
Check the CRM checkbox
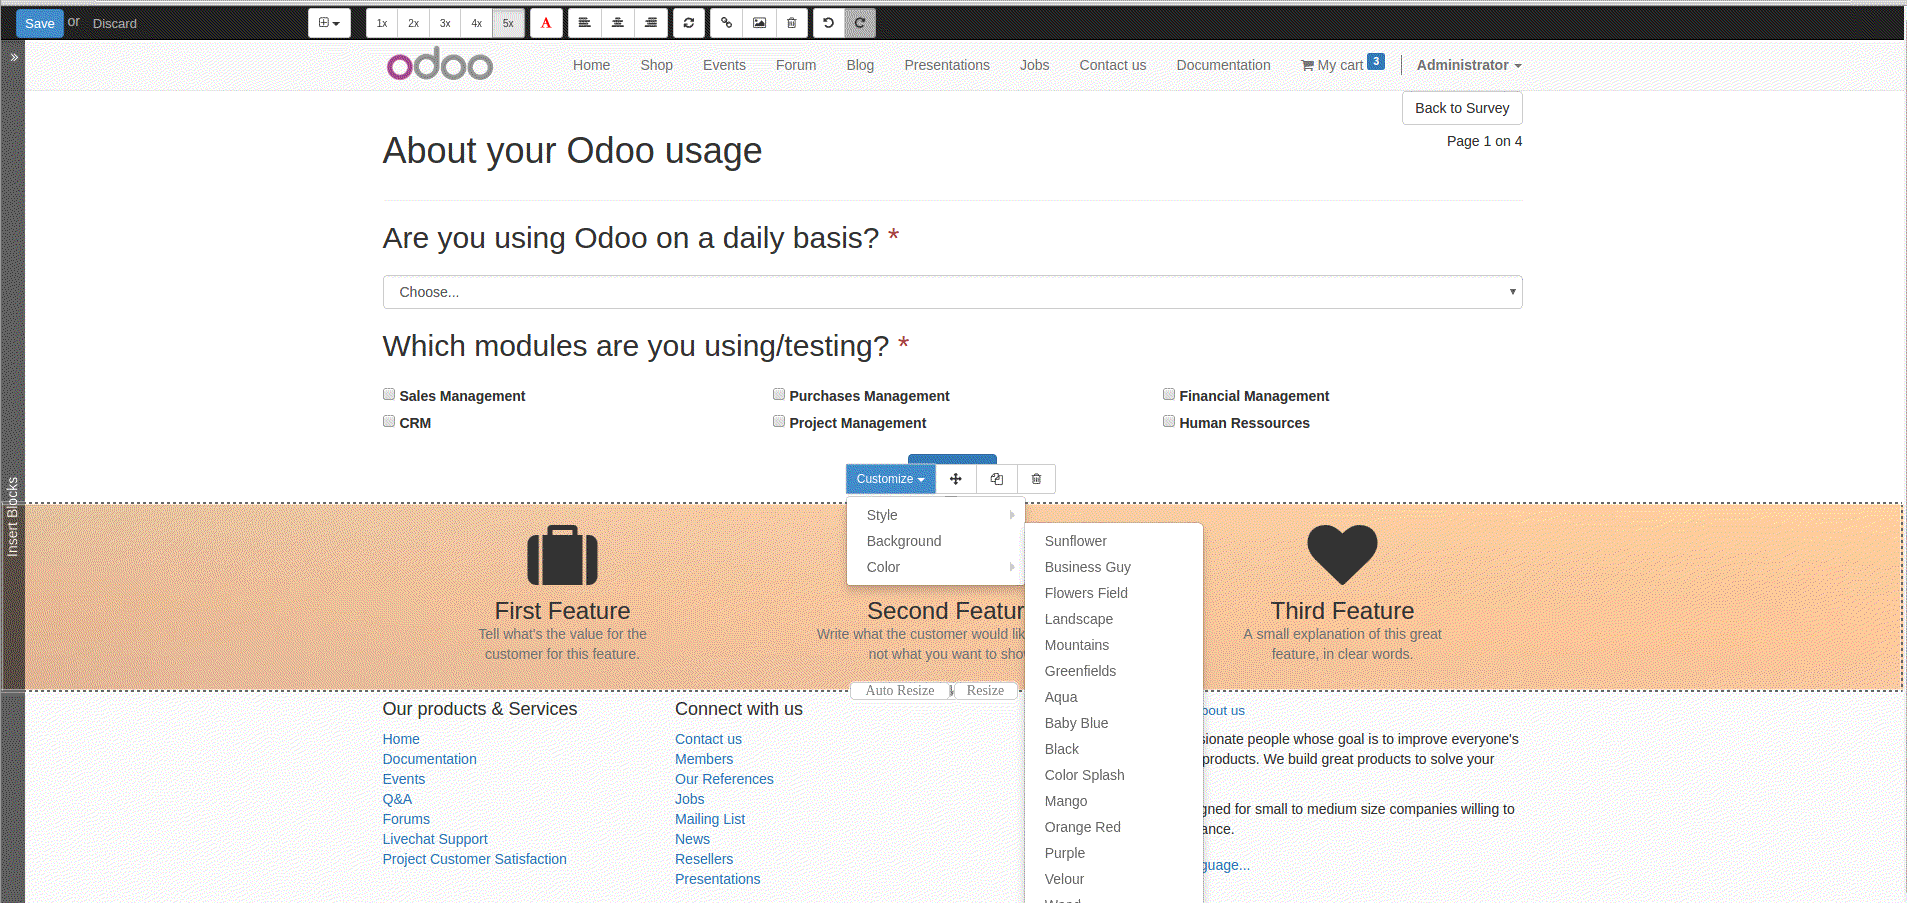click(x=389, y=421)
